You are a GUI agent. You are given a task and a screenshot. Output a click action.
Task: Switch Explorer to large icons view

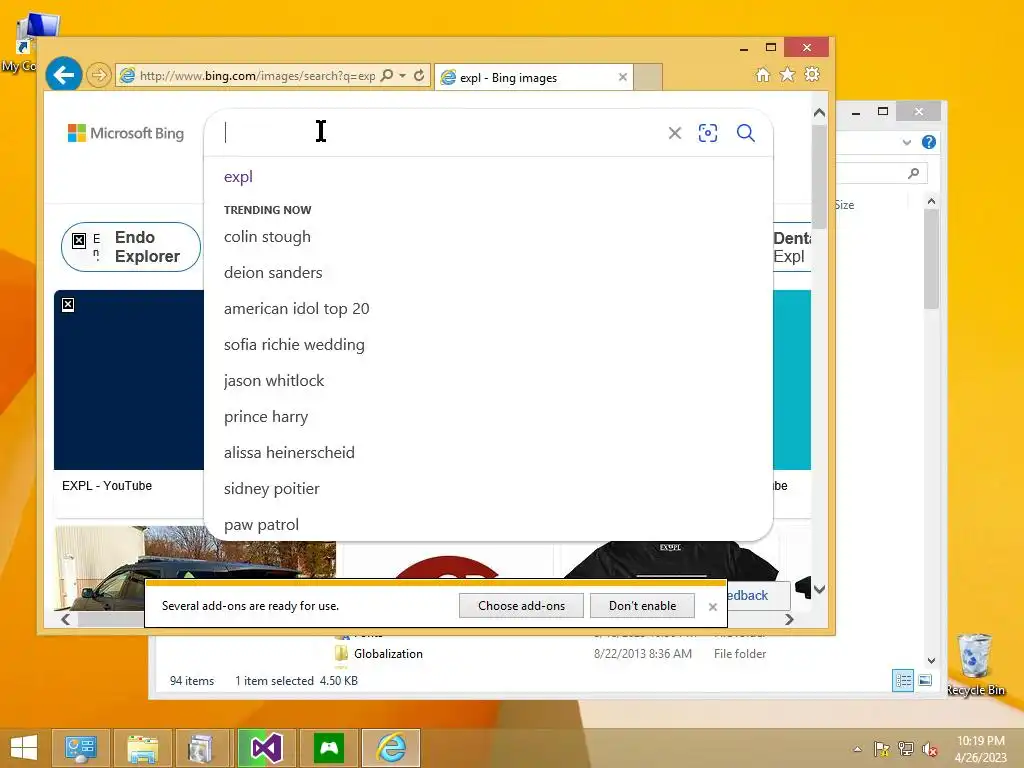[925, 680]
